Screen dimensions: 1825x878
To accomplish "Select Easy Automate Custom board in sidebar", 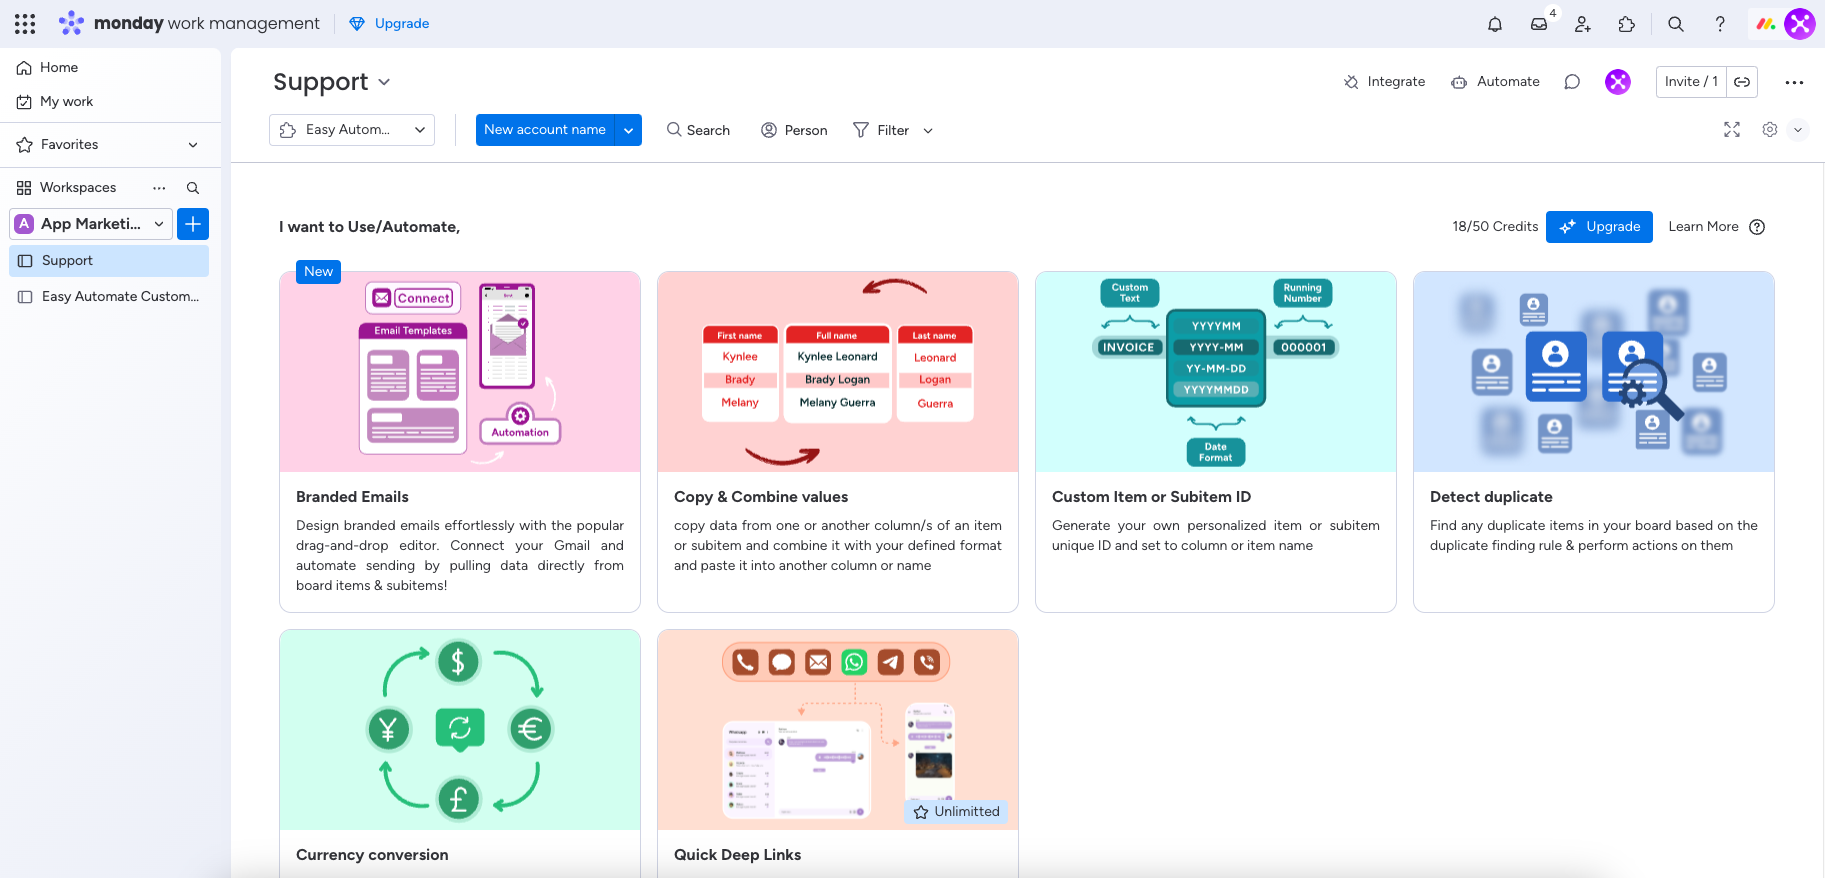I will (x=120, y=296).
